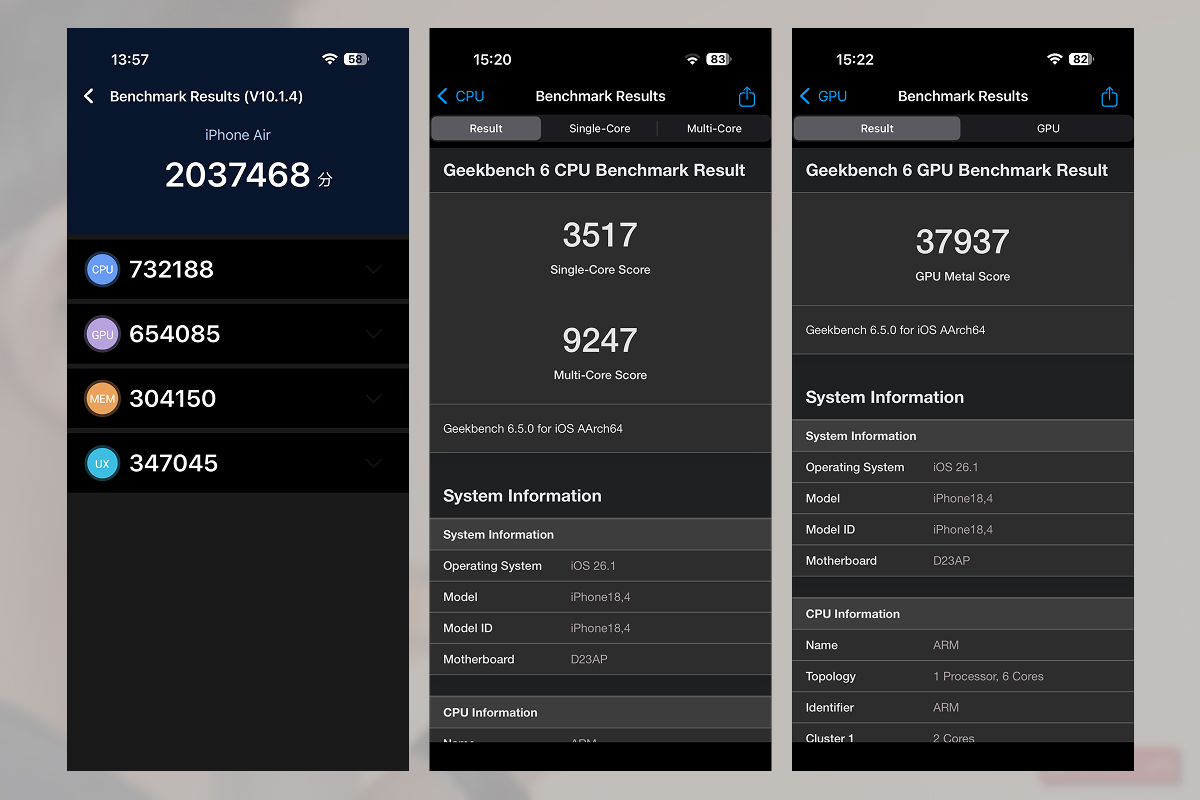Tap the CPU back link in Geekbench
The width and height of the screenshot is (1200, 800).
[x=462, y=96]
